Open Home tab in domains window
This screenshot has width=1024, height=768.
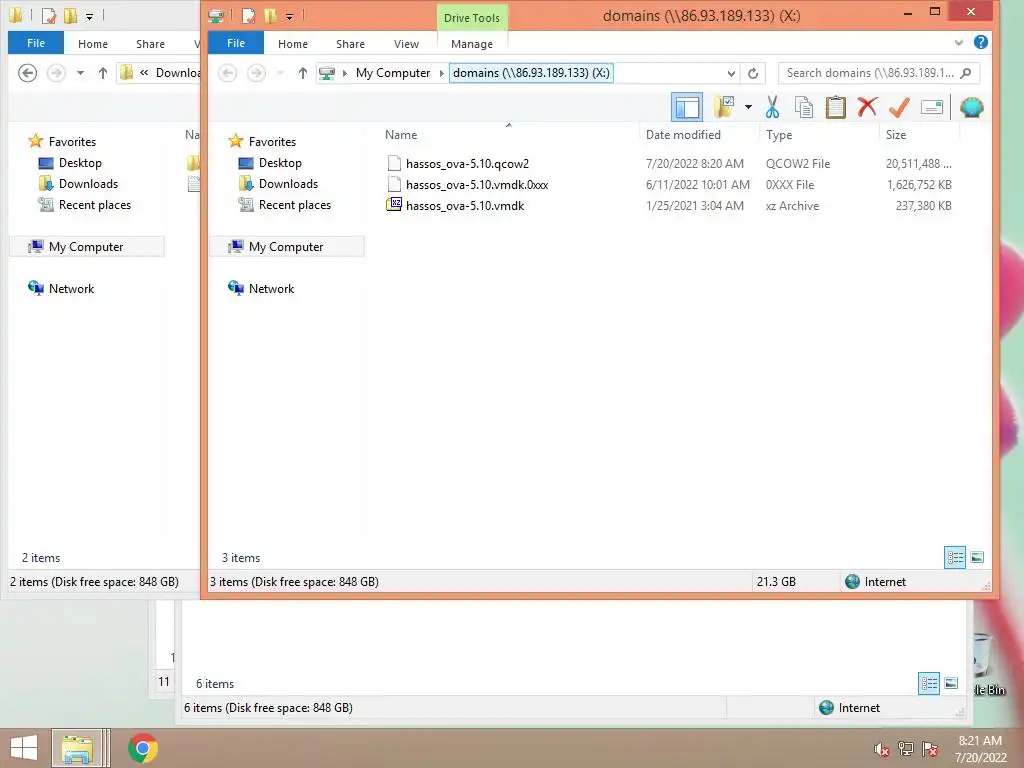(x=293, y=44)
